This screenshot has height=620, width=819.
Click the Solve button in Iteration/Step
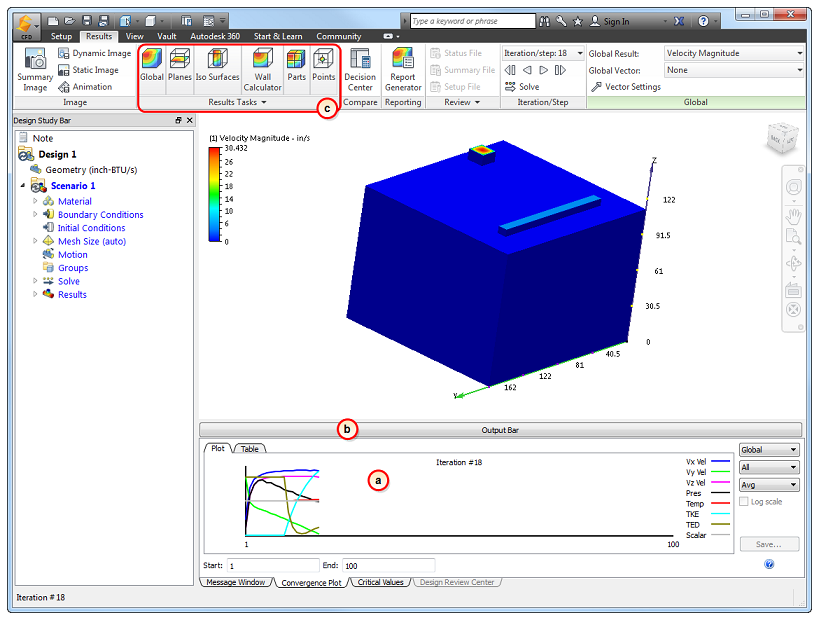click(x=522, y=87)
